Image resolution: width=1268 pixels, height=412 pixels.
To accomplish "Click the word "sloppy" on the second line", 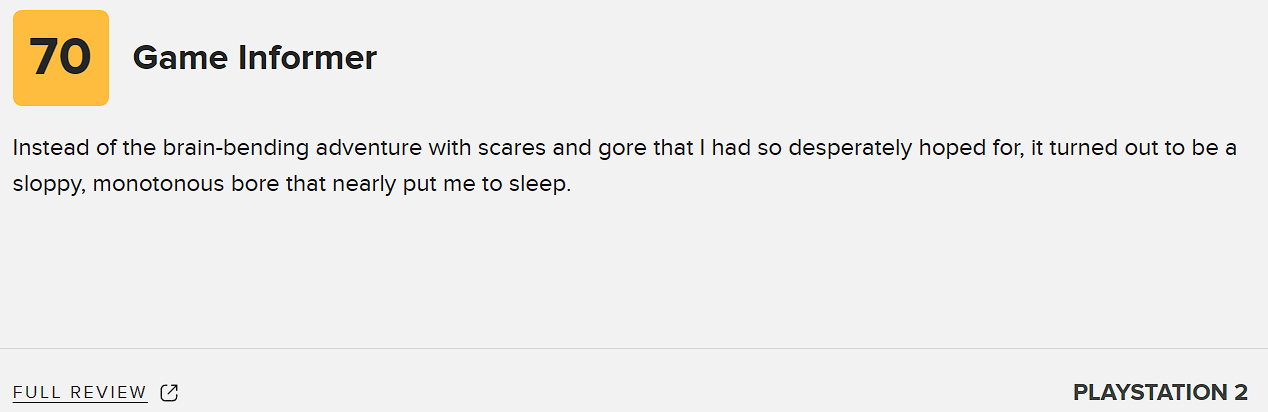I will click(x=45, y=185).
